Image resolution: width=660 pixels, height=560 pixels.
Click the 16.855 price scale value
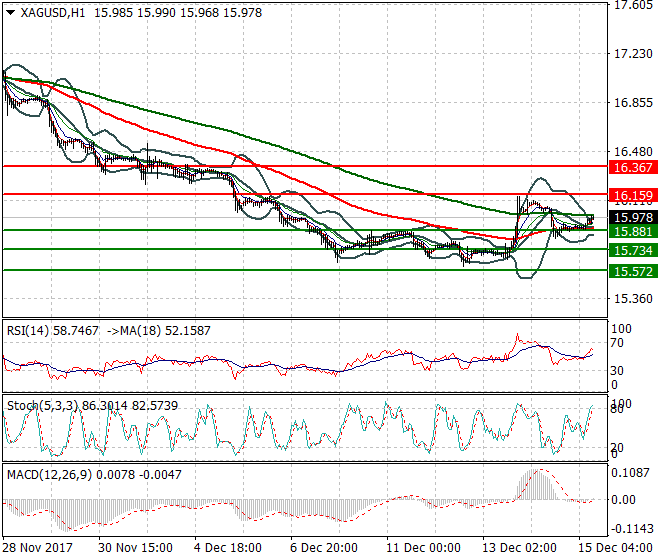point(633,103)
